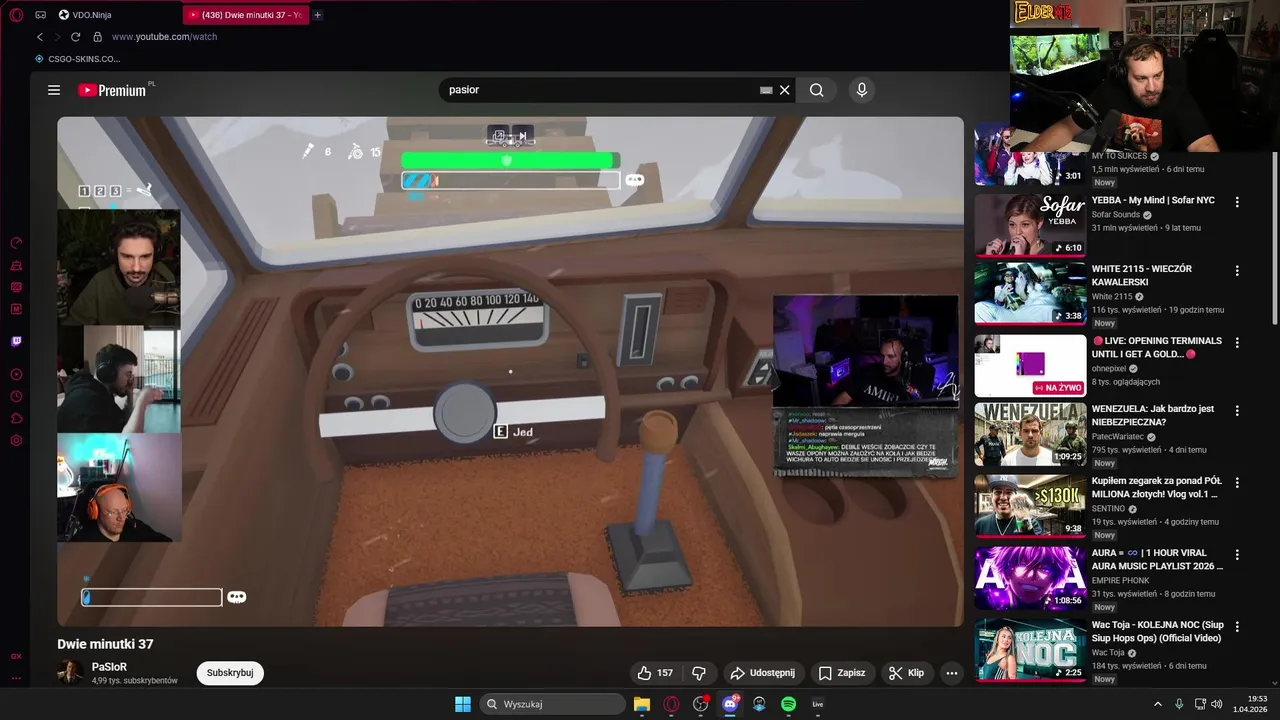This screenshot has height=720, width=1280.
Task: Open options for Wac Toja video
Action: point(1237,626)
